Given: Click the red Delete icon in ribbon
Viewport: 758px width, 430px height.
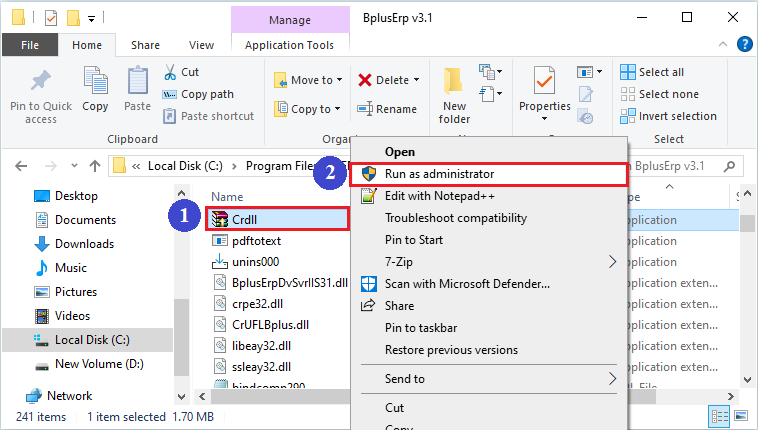Looking at the screenshot, I should click(x=366, y=80).
